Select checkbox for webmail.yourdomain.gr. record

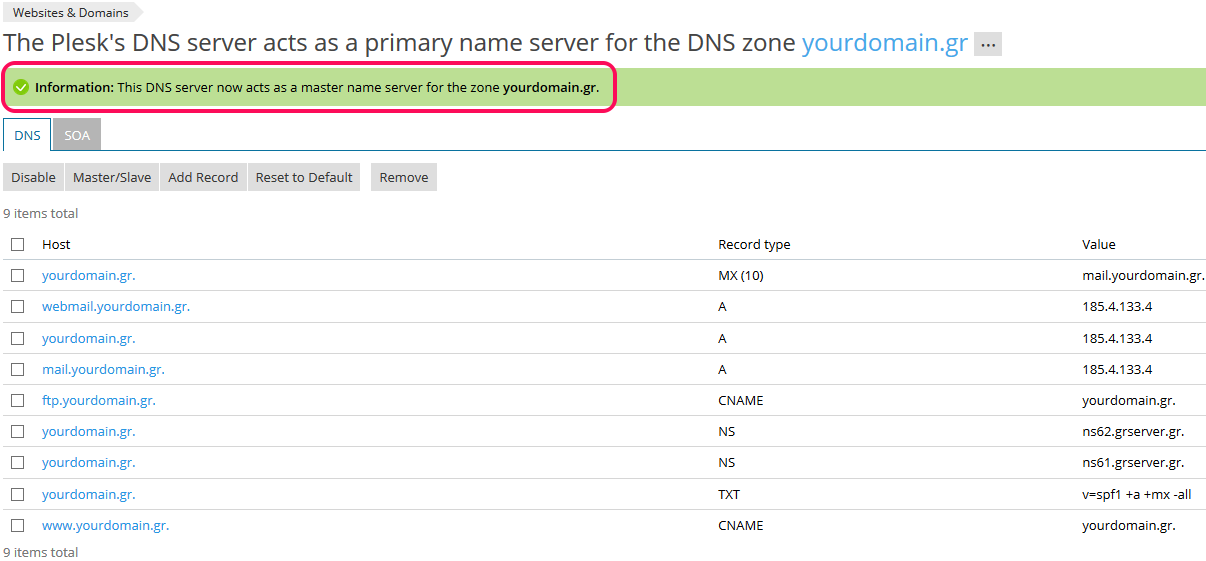[x=18, y=307]
